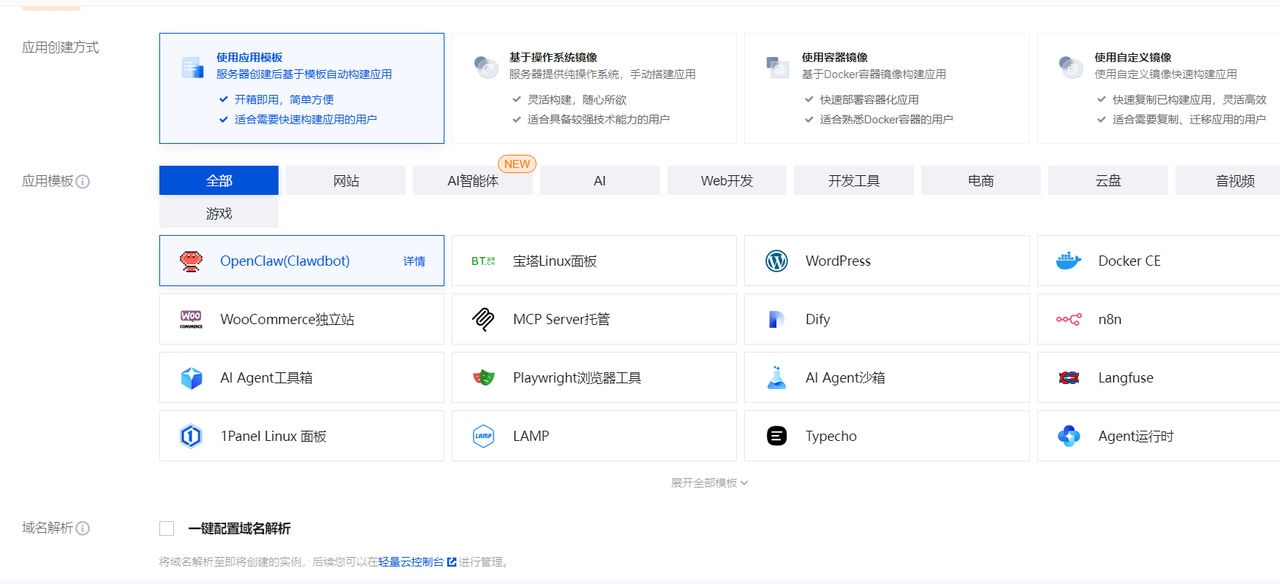Select the Langfuse template label
The image size is (1280, 584).
click(1126, 378)
